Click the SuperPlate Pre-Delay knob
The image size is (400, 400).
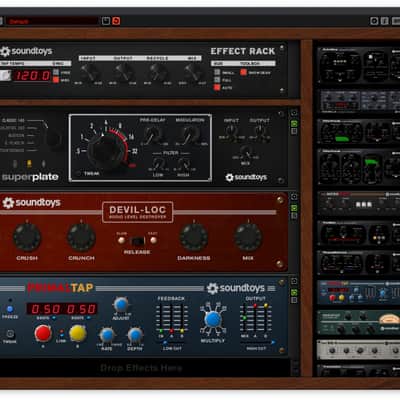152,134
